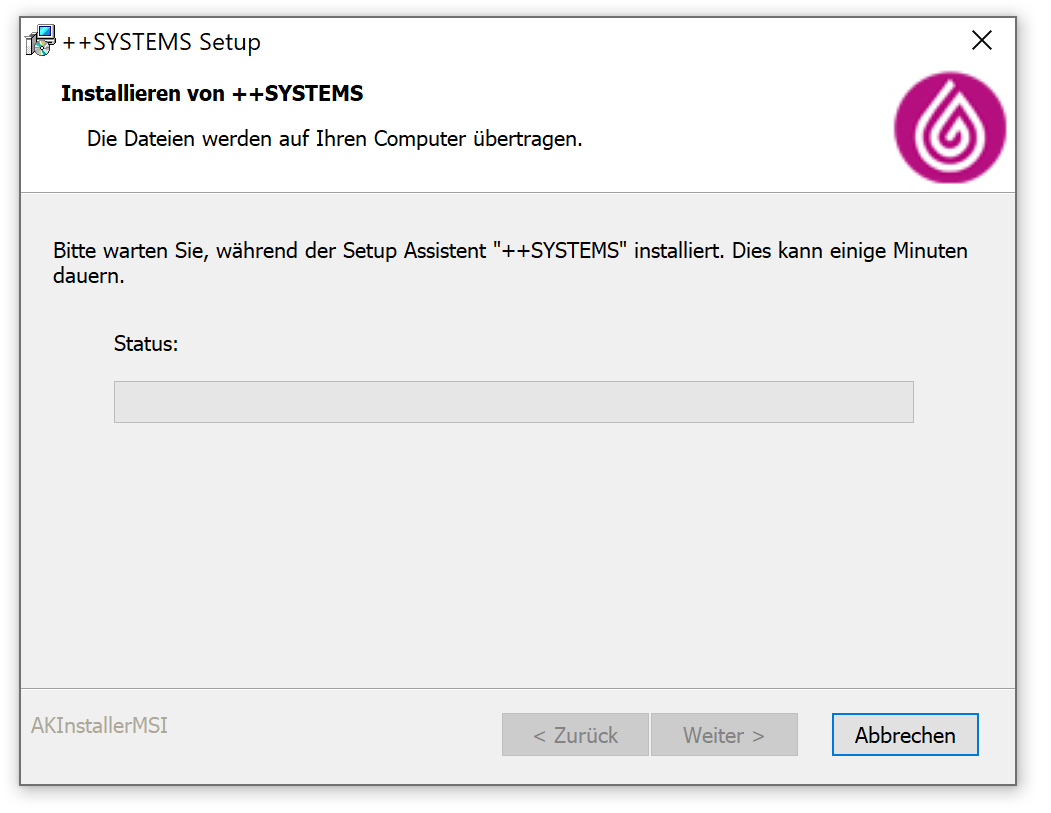Click the empty title bar area
The image size is (1051, 813).
click(600, 41)
